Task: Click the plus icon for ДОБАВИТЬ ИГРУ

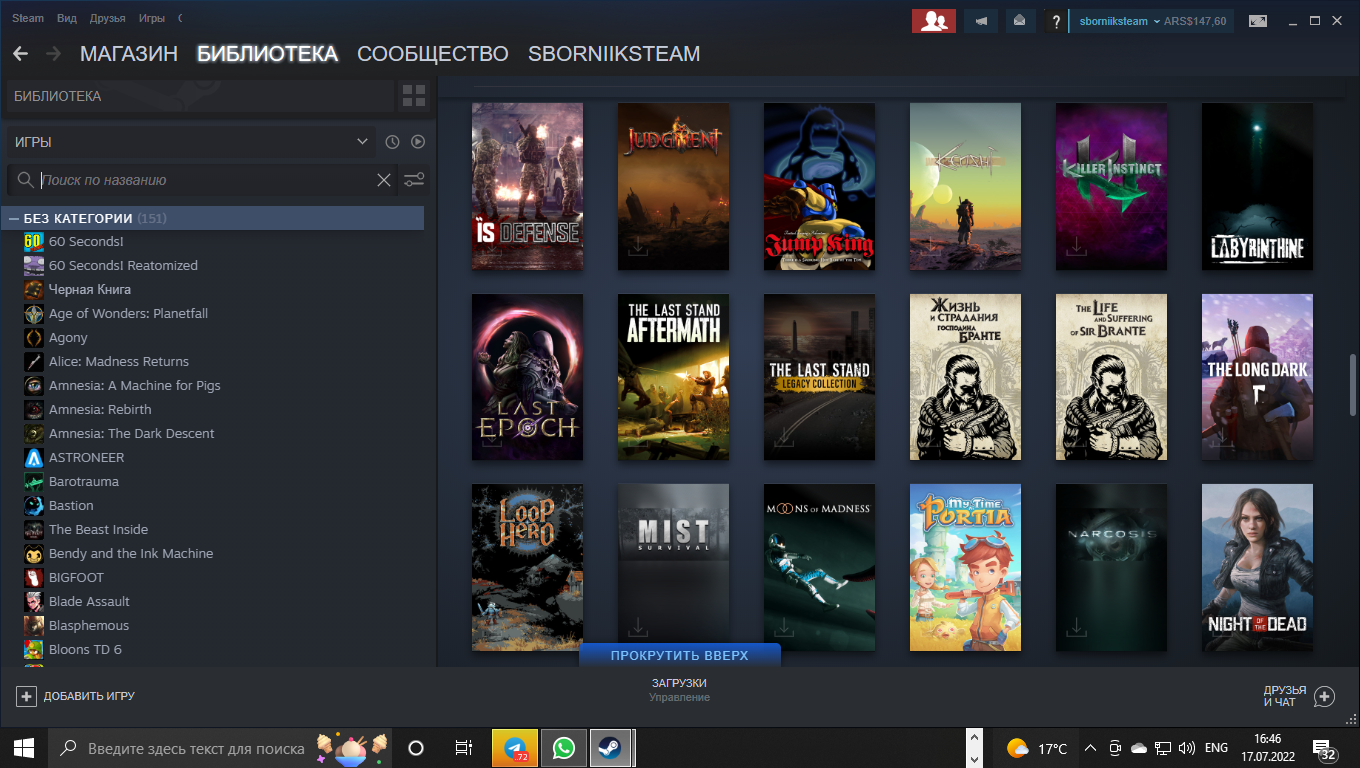Action: (x=27, y=696)
